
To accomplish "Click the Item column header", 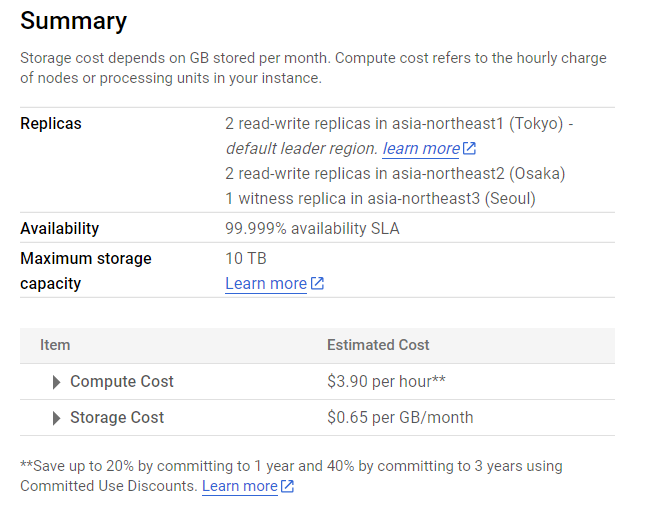I will (55, 345).
